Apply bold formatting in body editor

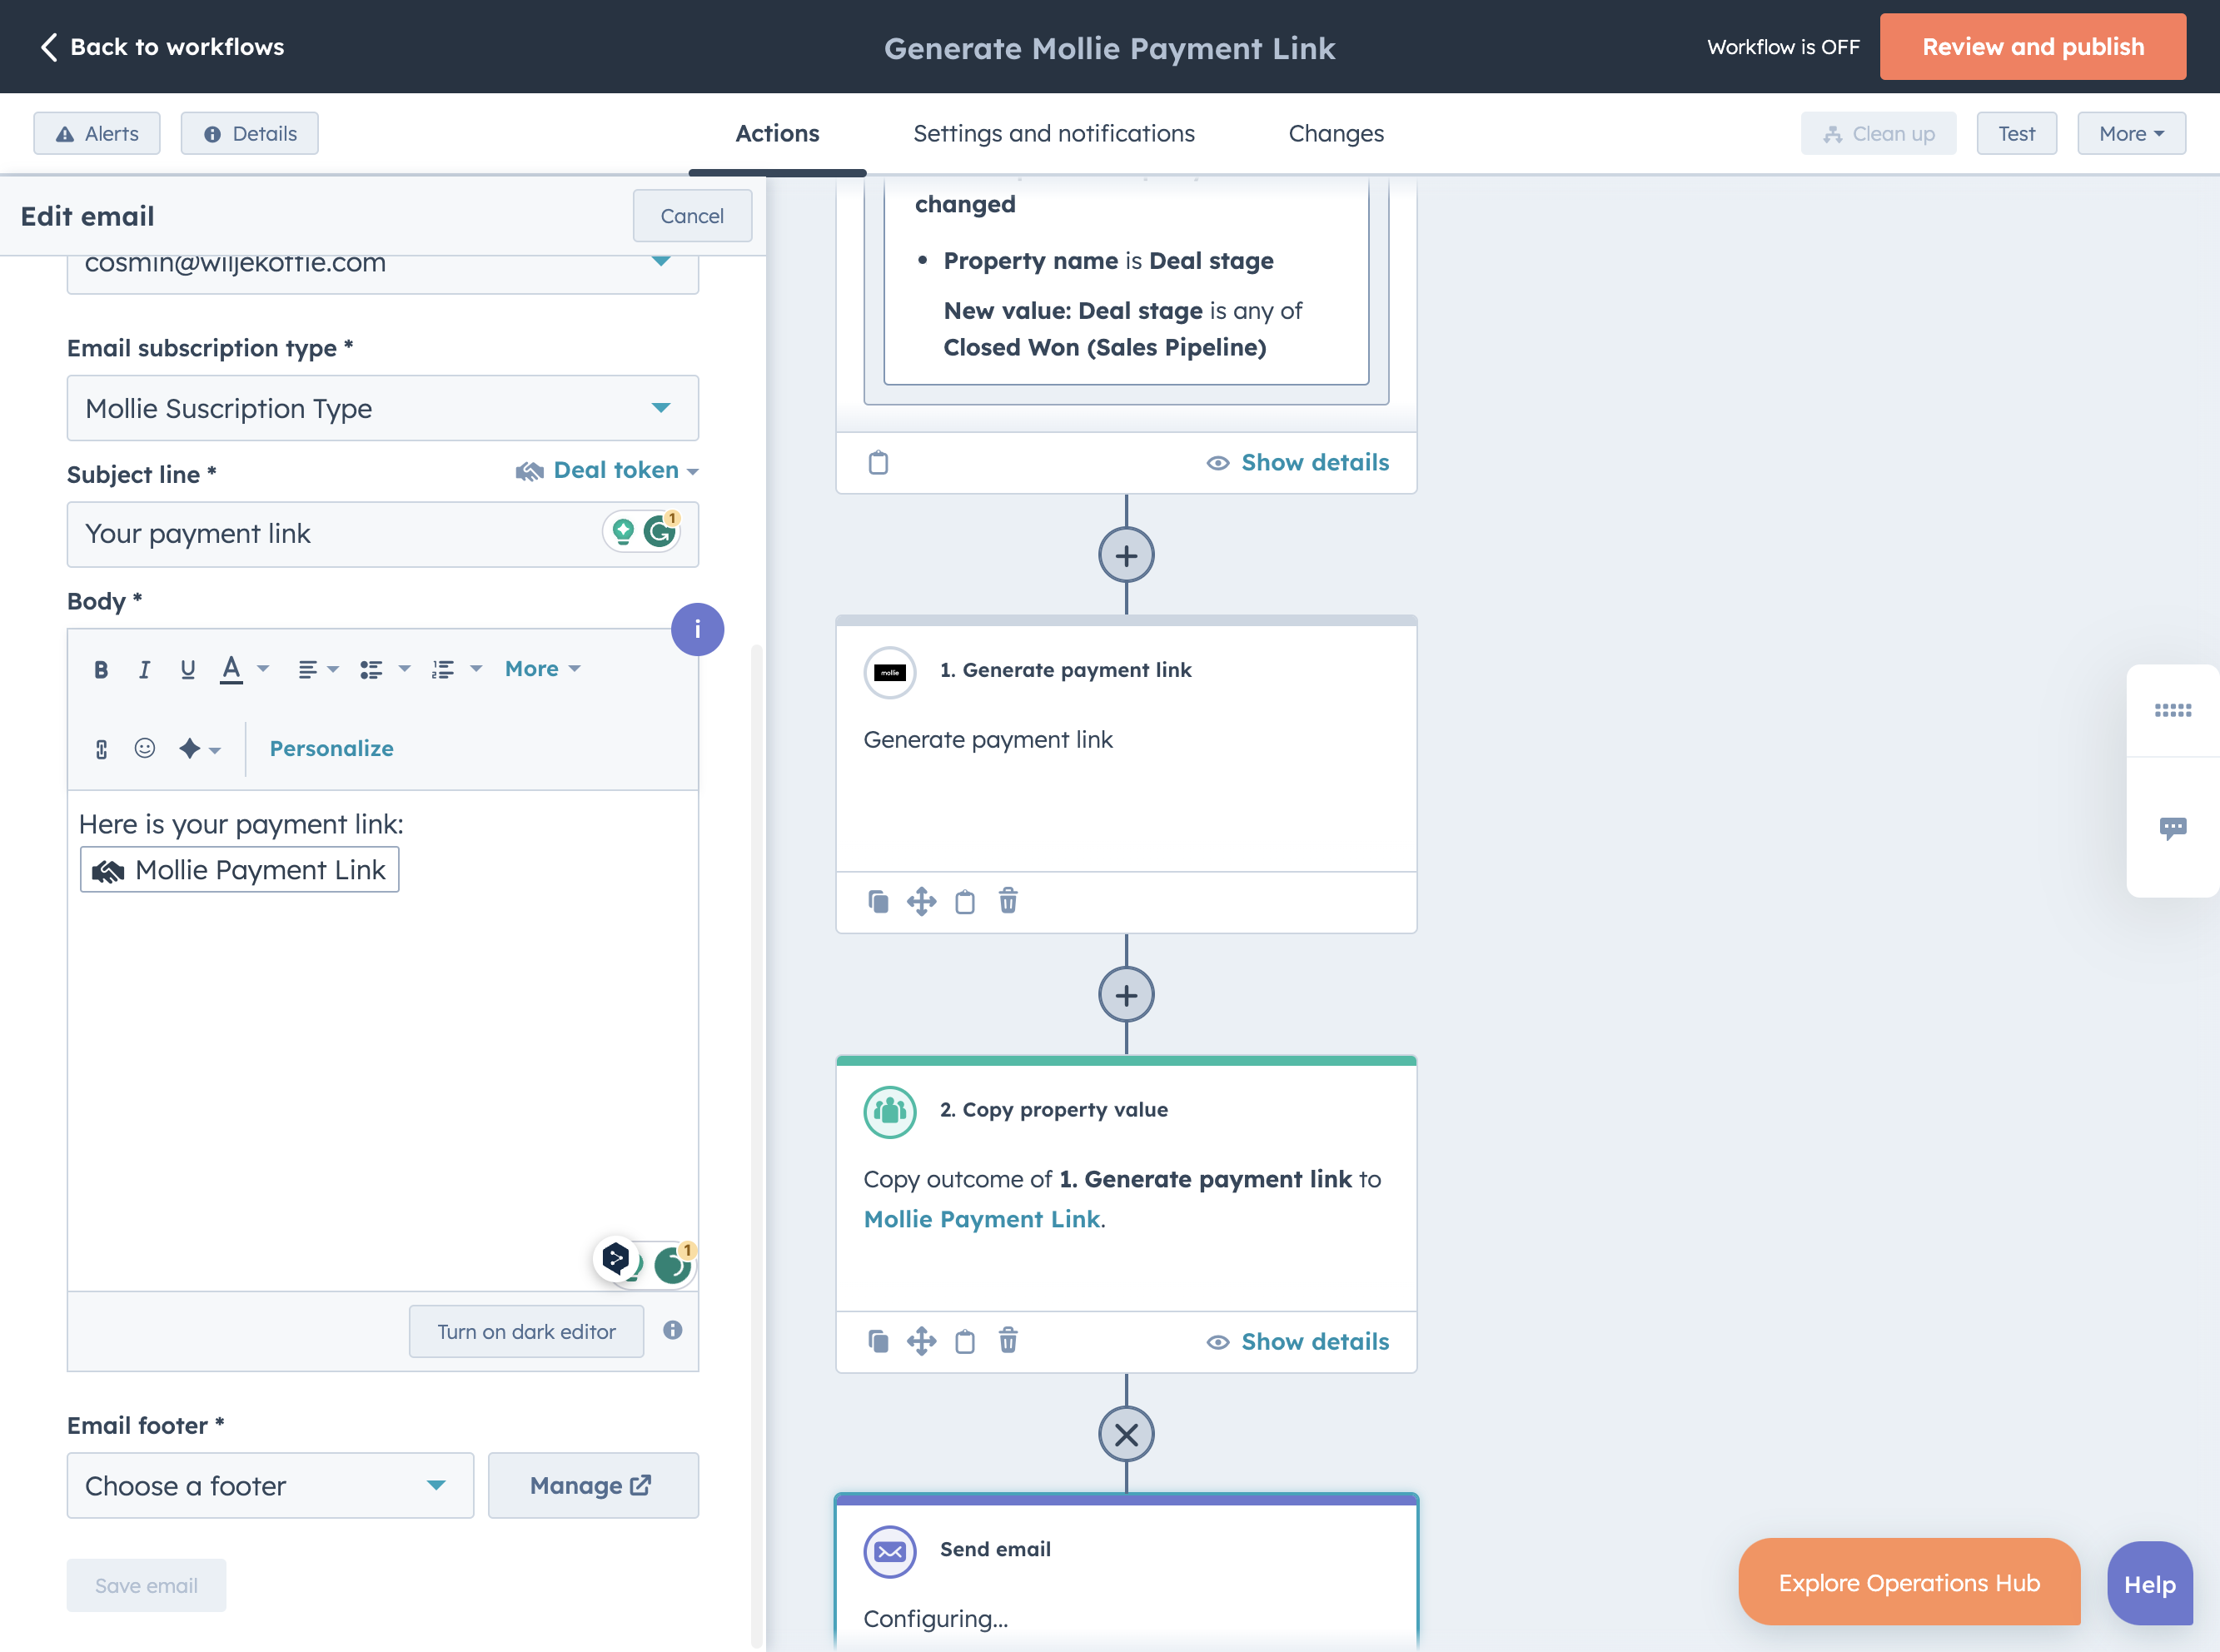click(100, 669)
